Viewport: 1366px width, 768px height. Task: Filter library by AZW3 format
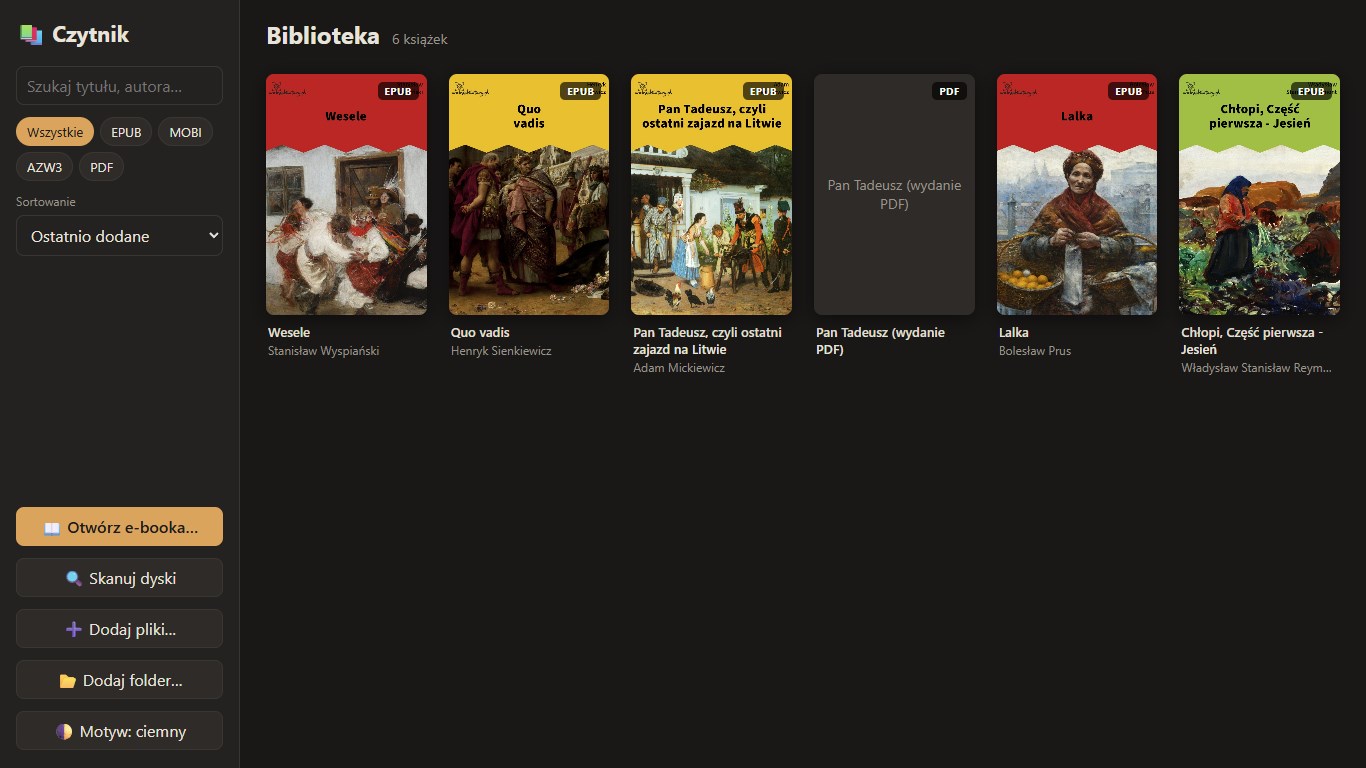(44, 167)
